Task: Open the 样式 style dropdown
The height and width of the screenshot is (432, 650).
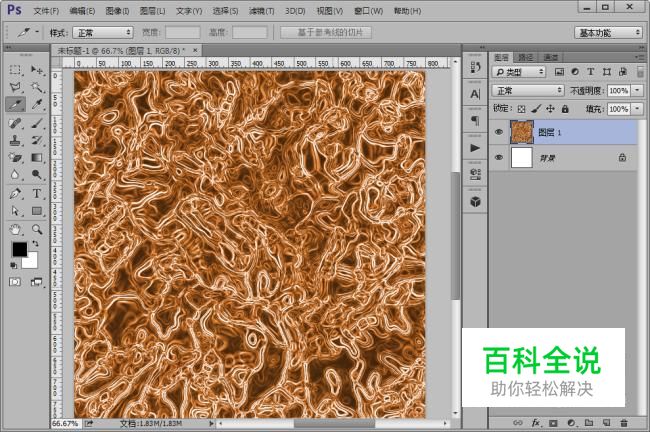Action: tap(103, 32)
